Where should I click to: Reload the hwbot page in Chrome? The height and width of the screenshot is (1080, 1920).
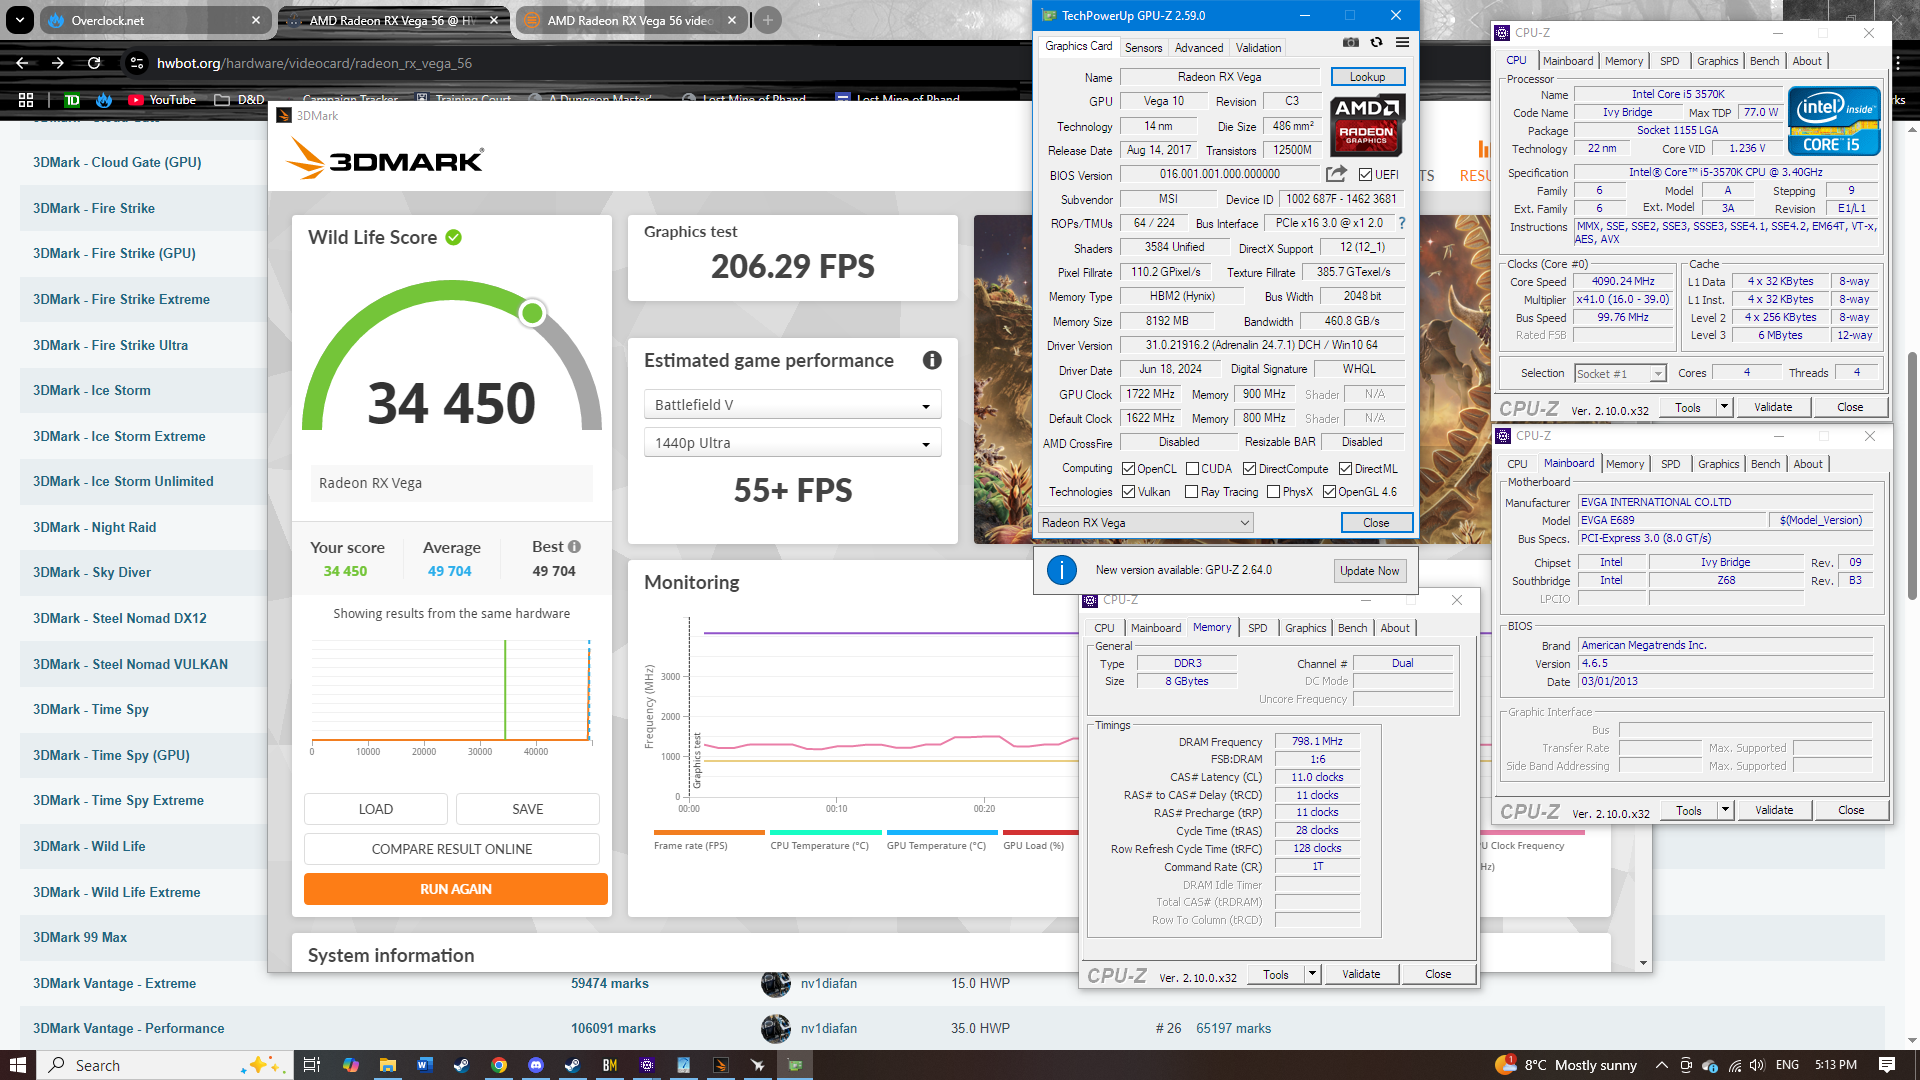[94, 63]
